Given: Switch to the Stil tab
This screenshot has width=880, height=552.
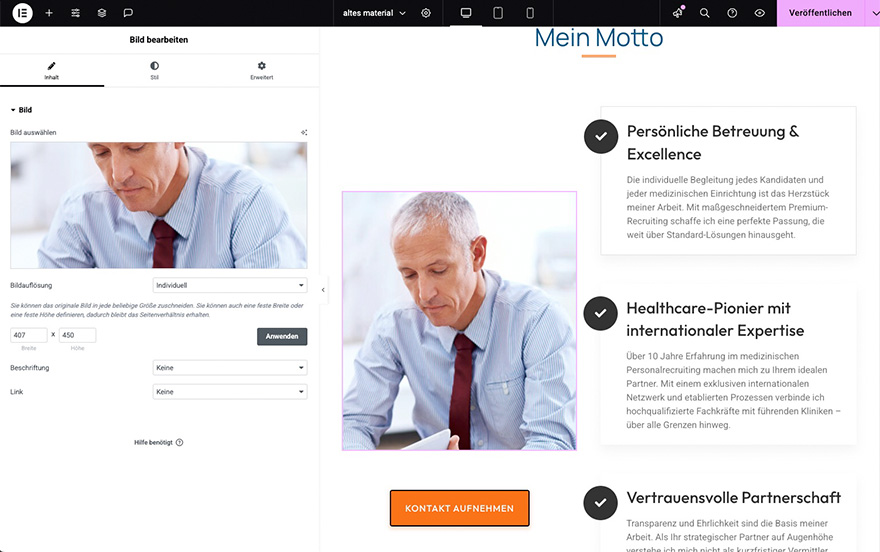Looking at the screenshot, I should click(154, 71).
